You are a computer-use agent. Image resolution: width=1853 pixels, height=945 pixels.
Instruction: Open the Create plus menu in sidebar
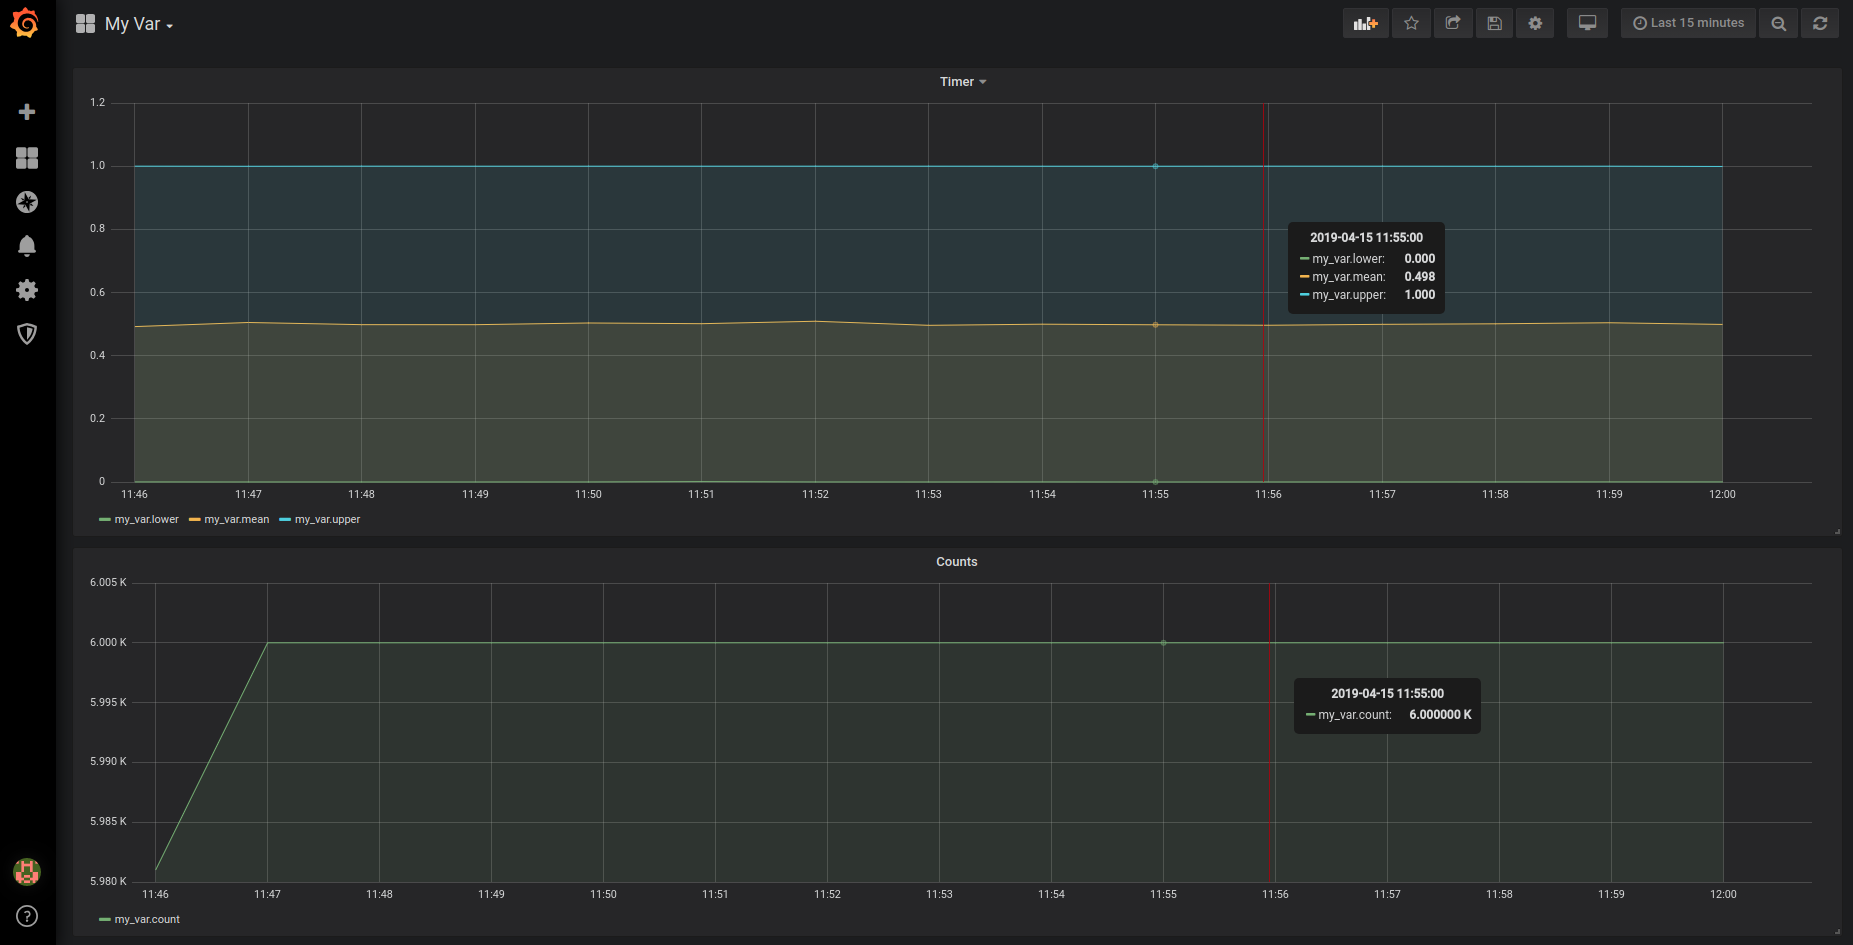coord(27,112)
